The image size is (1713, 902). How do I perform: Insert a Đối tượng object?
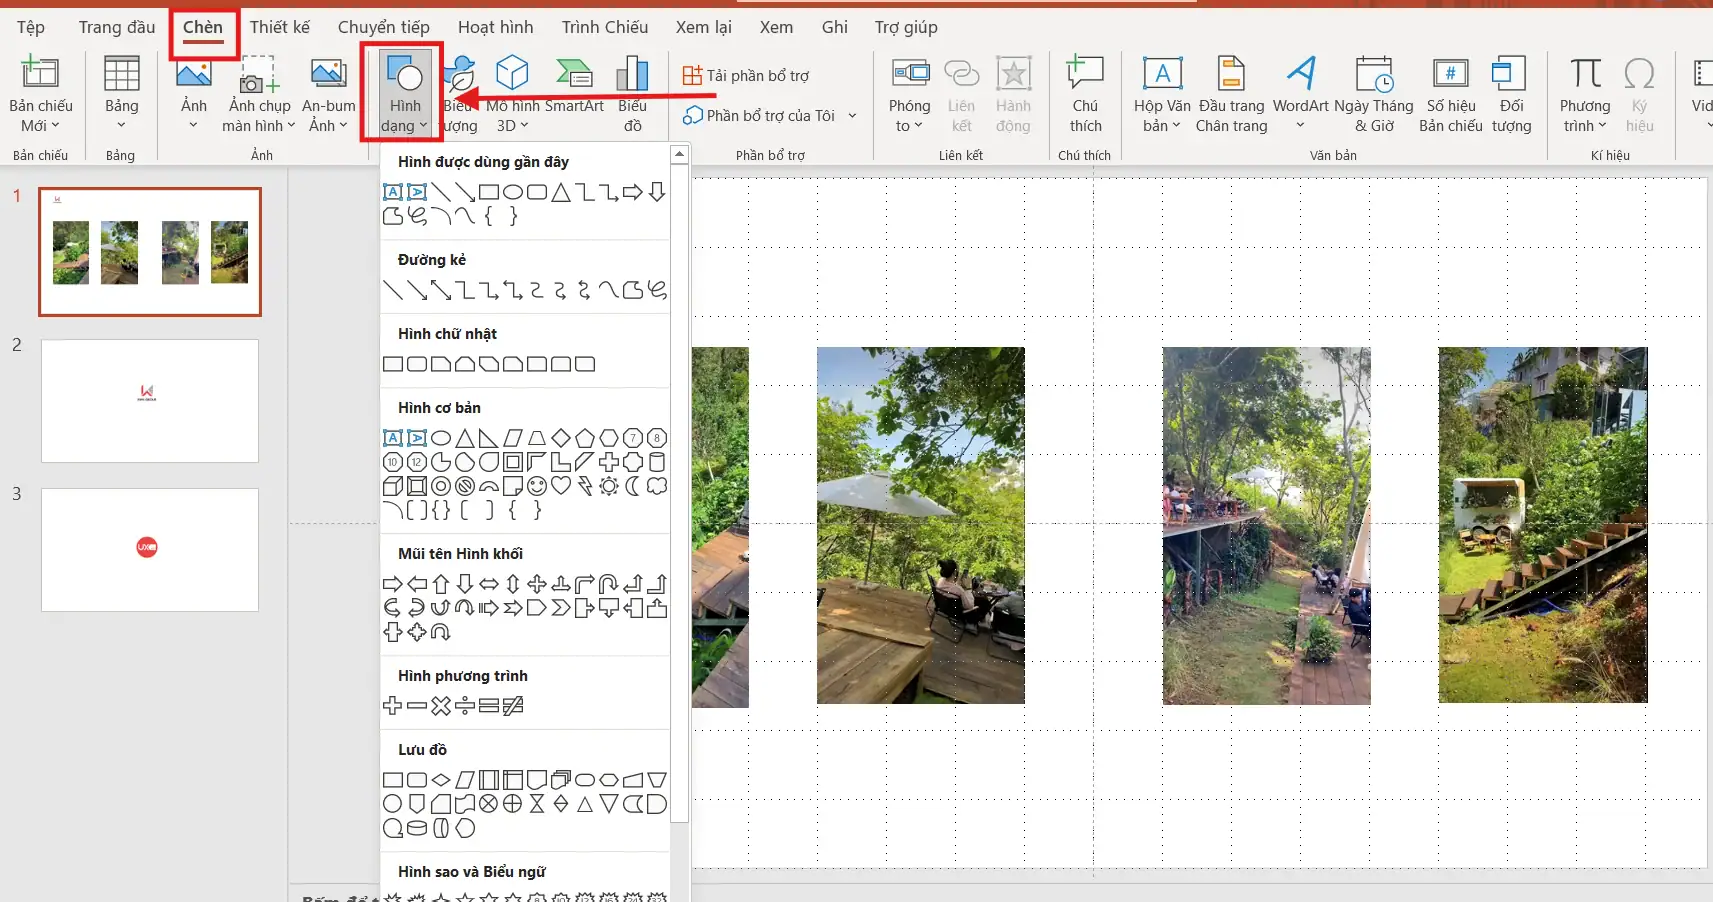pos(1511,94)
